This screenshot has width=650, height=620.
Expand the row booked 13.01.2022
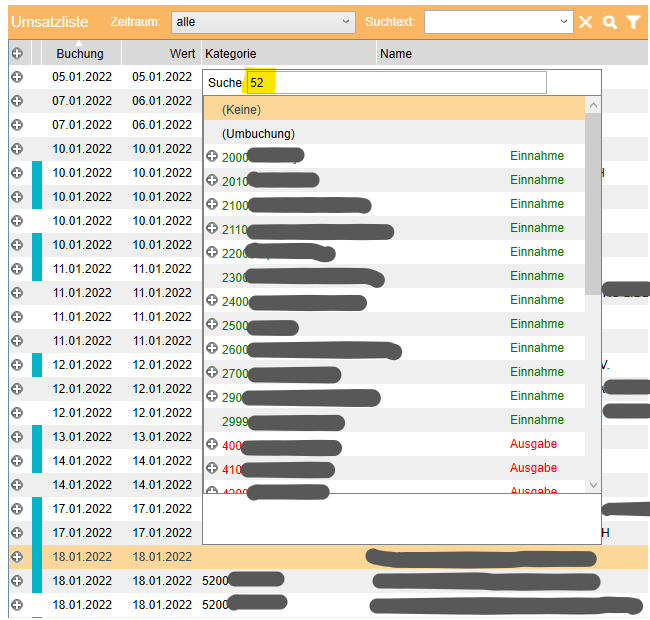click(17, 436)
